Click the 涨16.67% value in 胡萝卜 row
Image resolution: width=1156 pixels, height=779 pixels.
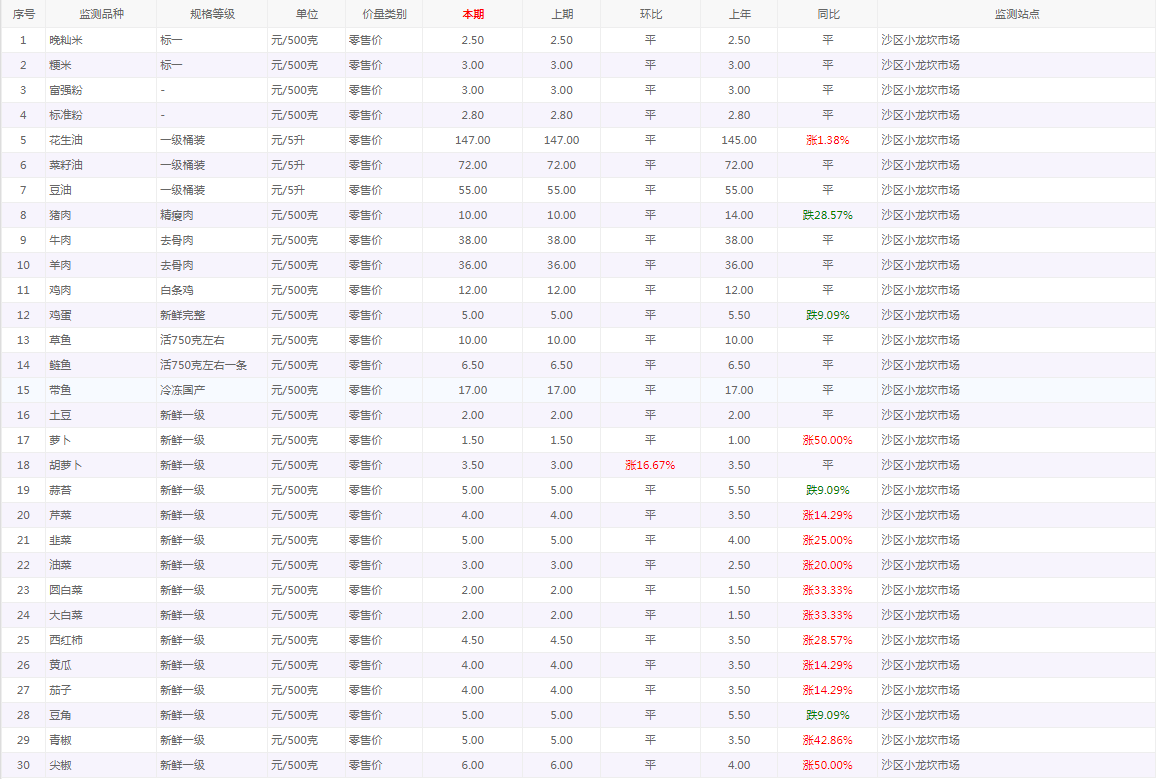click(650, 465)
